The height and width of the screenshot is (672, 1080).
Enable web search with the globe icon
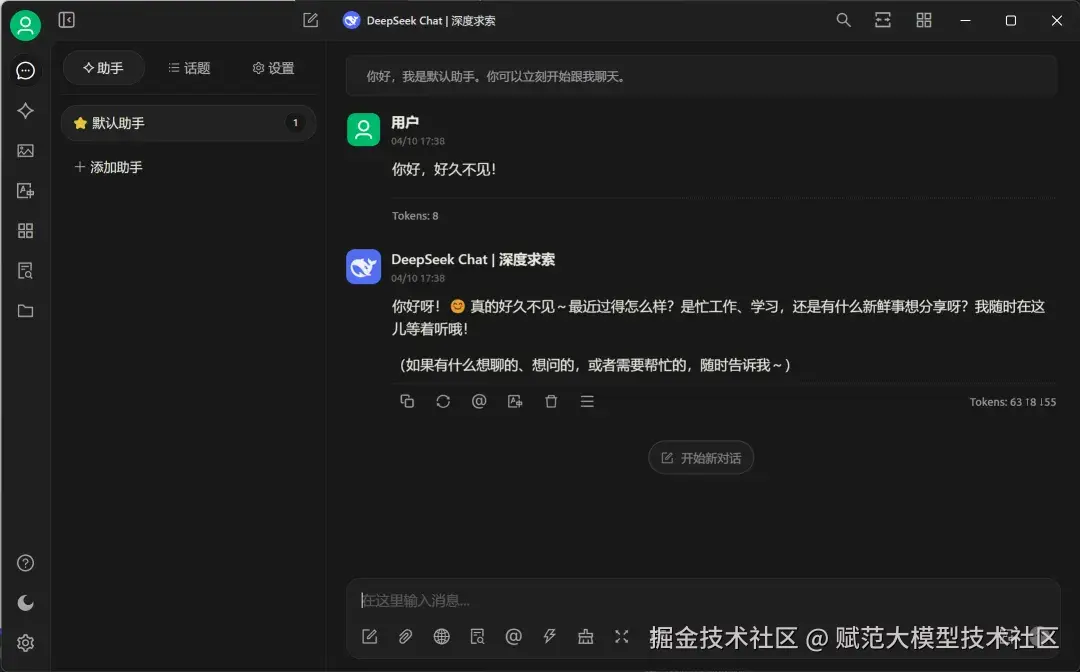click(x=441, y=636)
